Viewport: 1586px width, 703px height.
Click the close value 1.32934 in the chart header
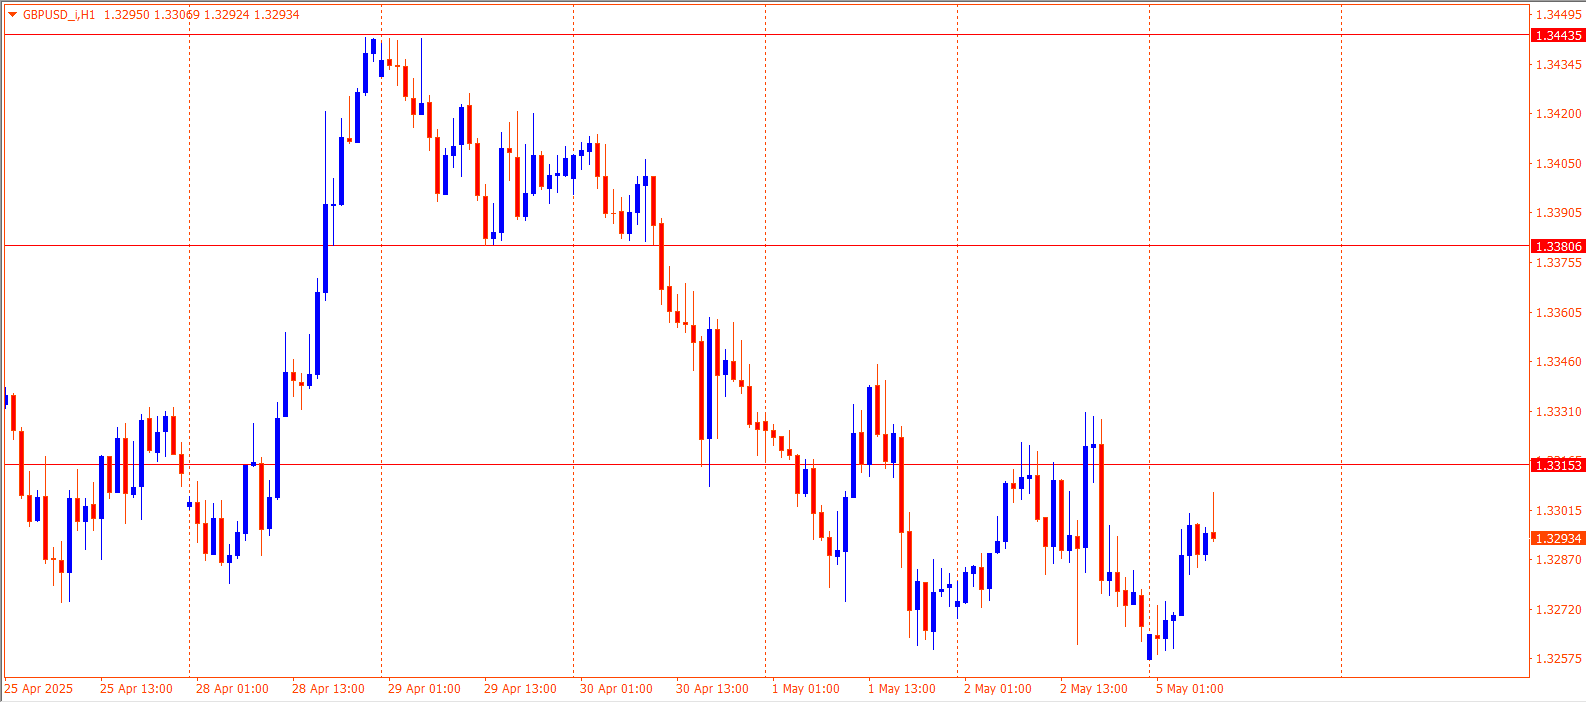277,15
